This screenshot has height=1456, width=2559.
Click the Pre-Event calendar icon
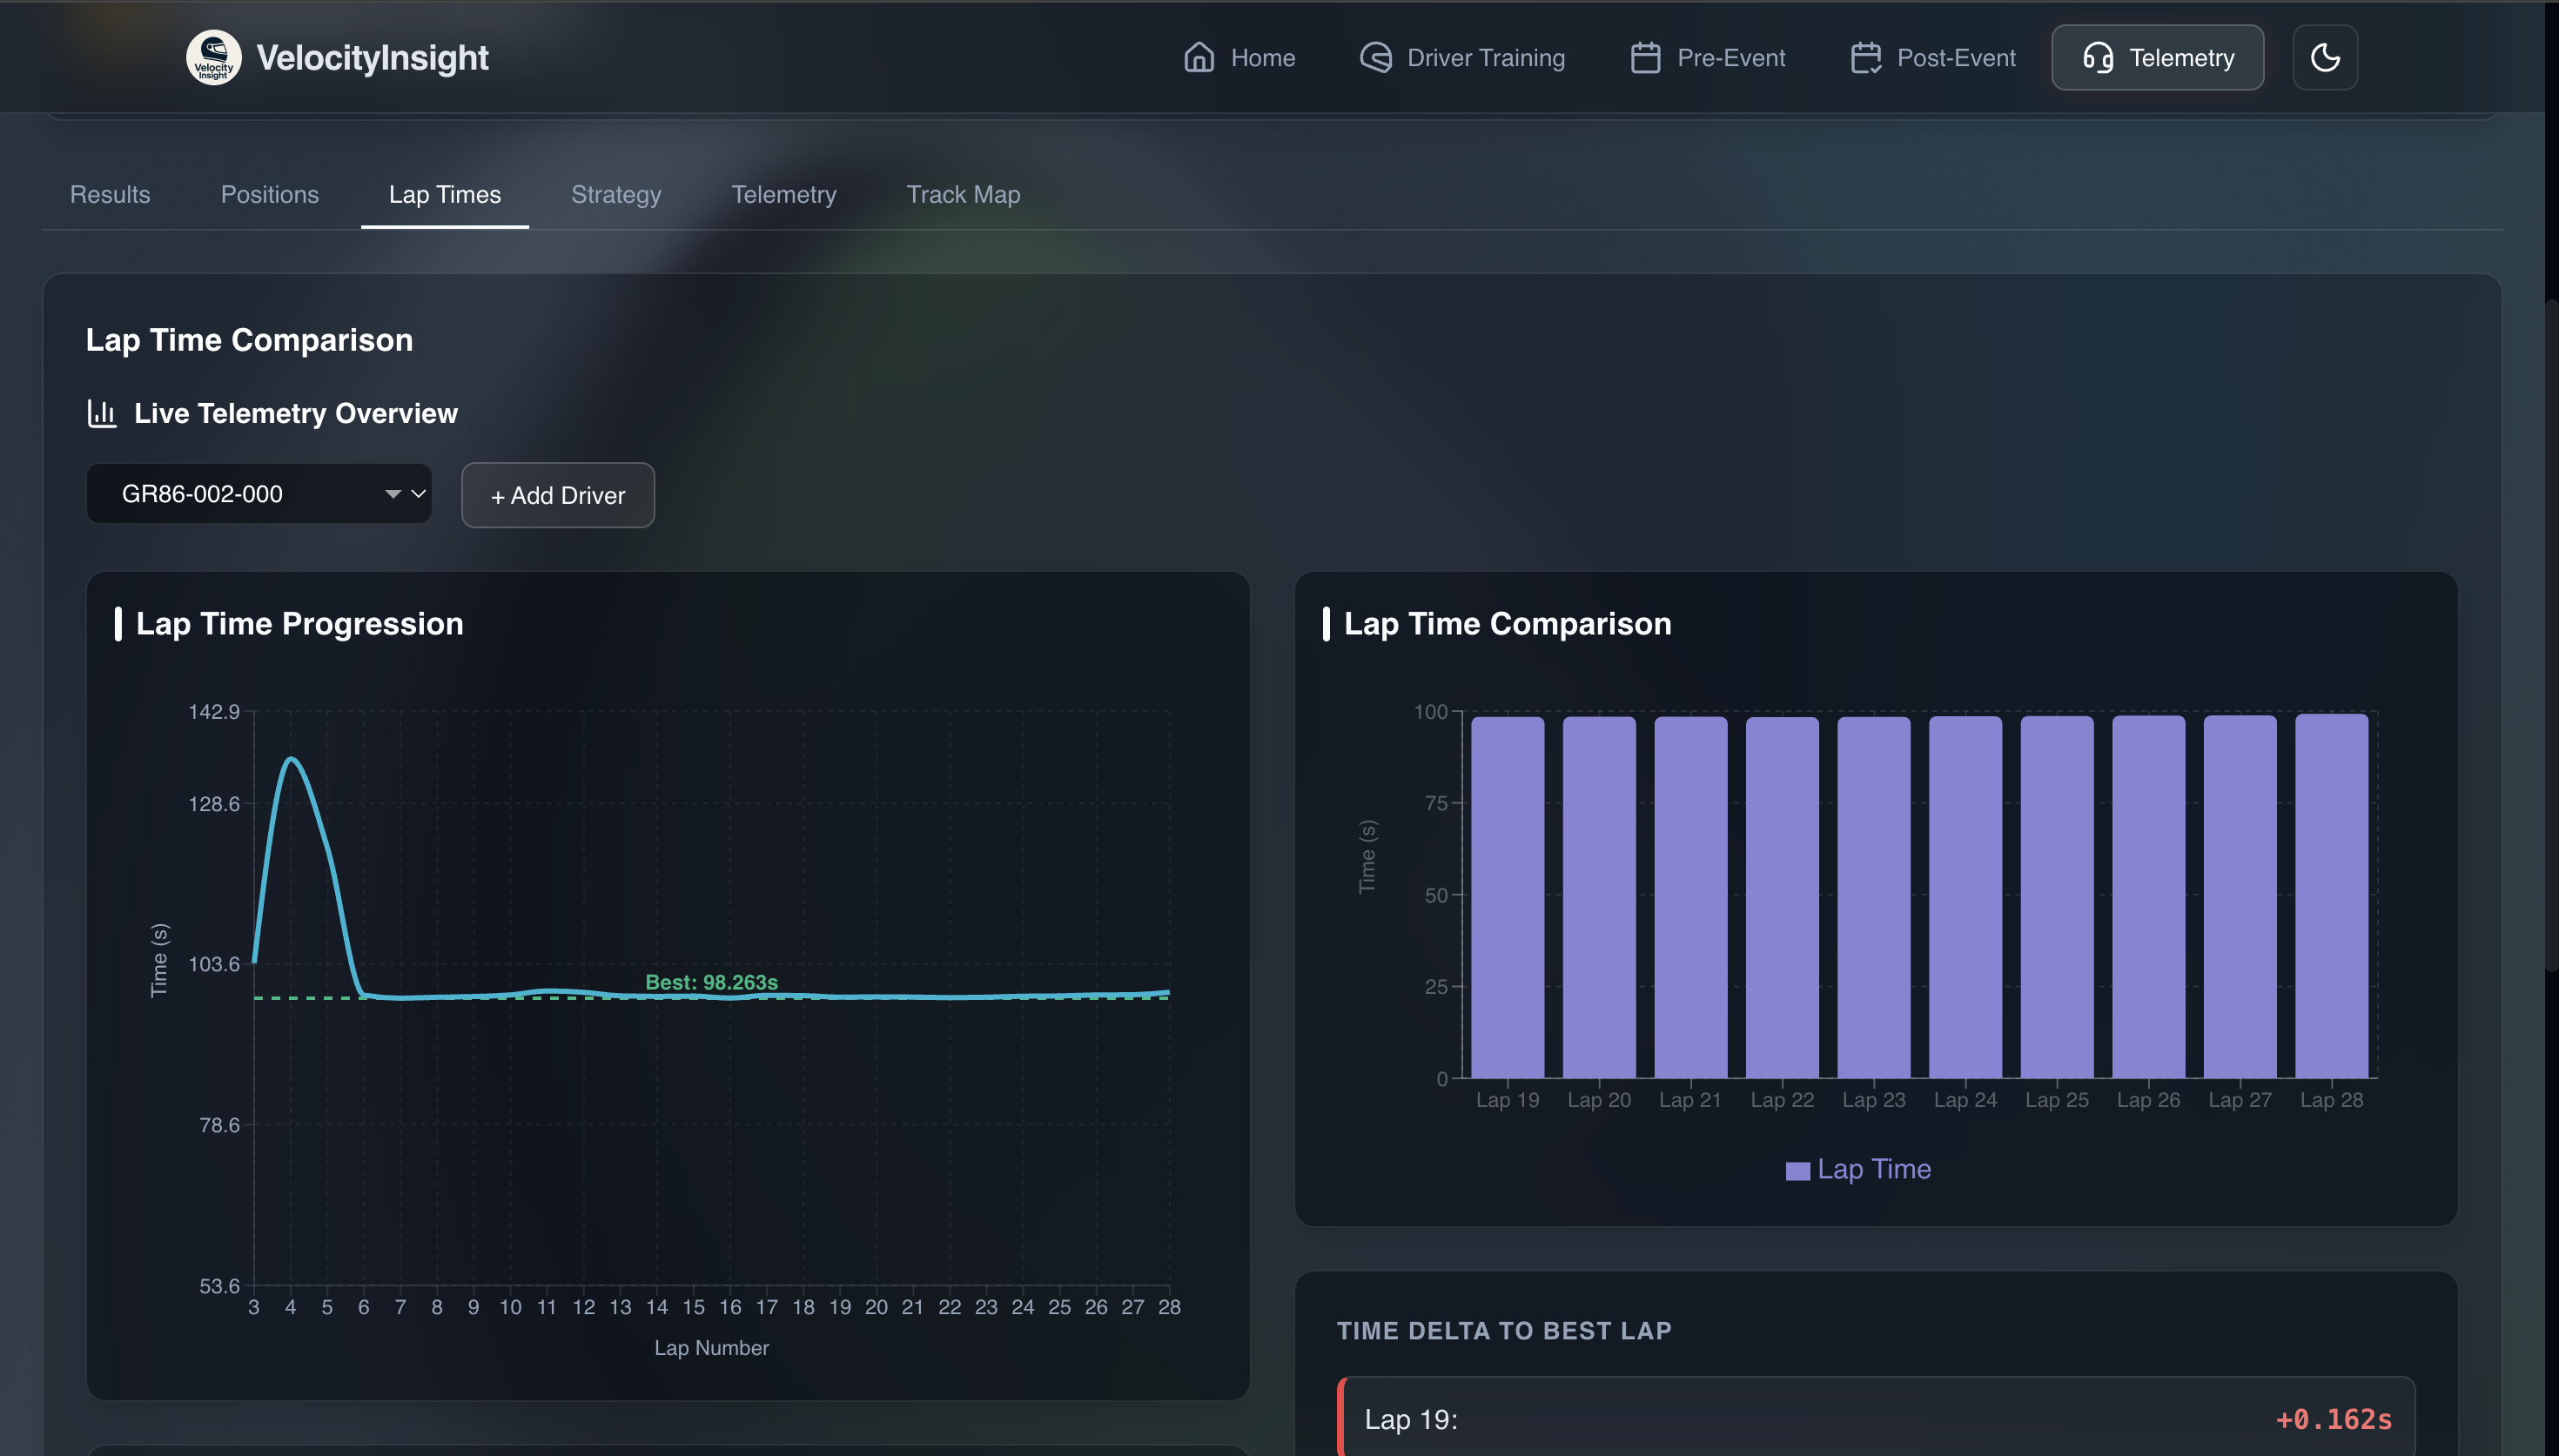point(1645,57)
